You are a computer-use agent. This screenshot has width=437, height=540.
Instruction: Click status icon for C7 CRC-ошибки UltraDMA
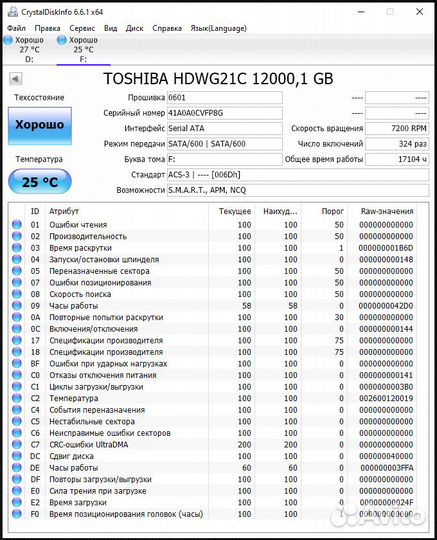17,445
